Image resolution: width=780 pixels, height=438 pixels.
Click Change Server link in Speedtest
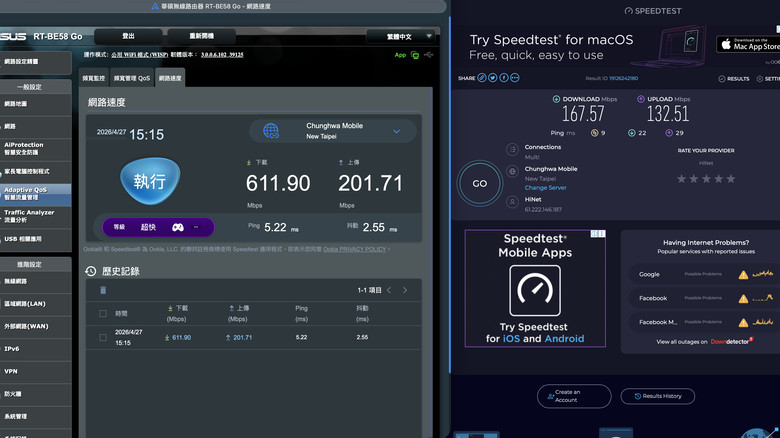tap(545, 188)
